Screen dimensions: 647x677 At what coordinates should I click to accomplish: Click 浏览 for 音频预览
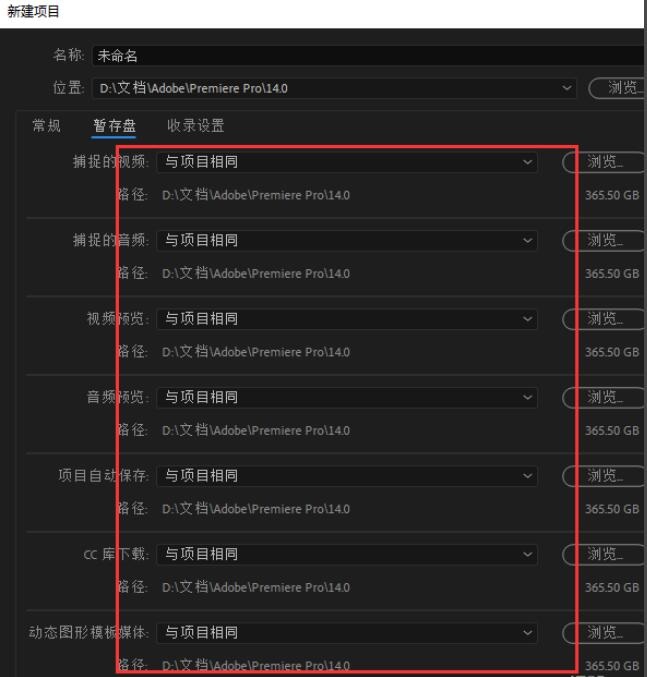coord(604,397)
